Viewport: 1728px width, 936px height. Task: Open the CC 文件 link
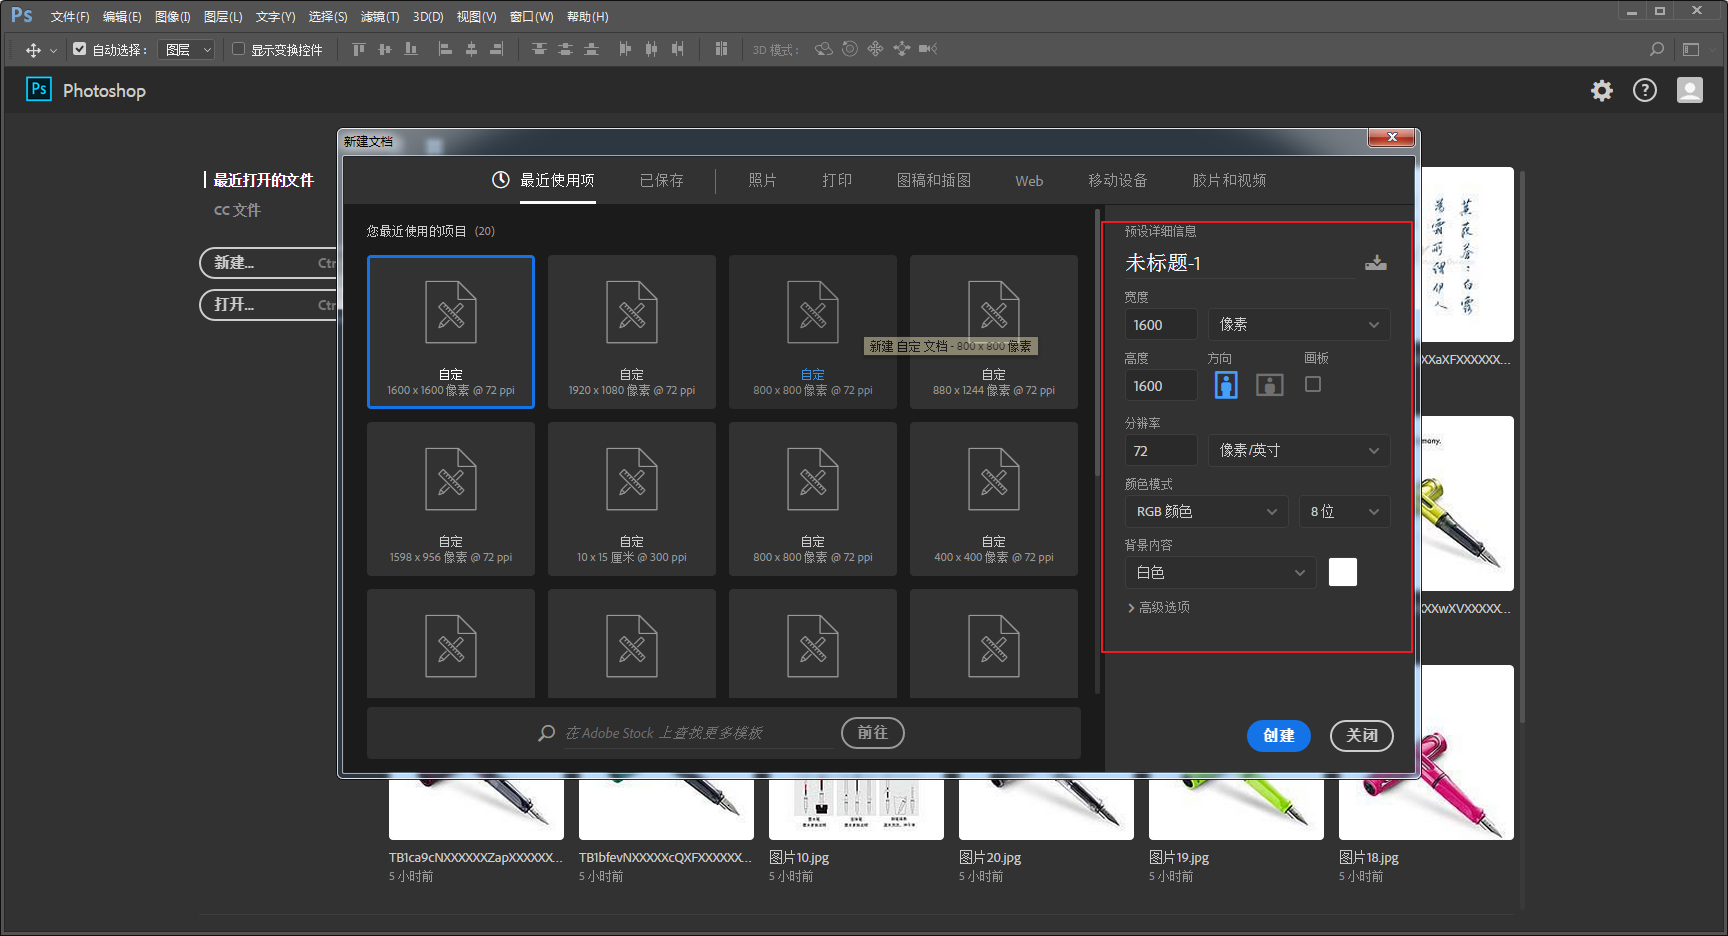237,211
